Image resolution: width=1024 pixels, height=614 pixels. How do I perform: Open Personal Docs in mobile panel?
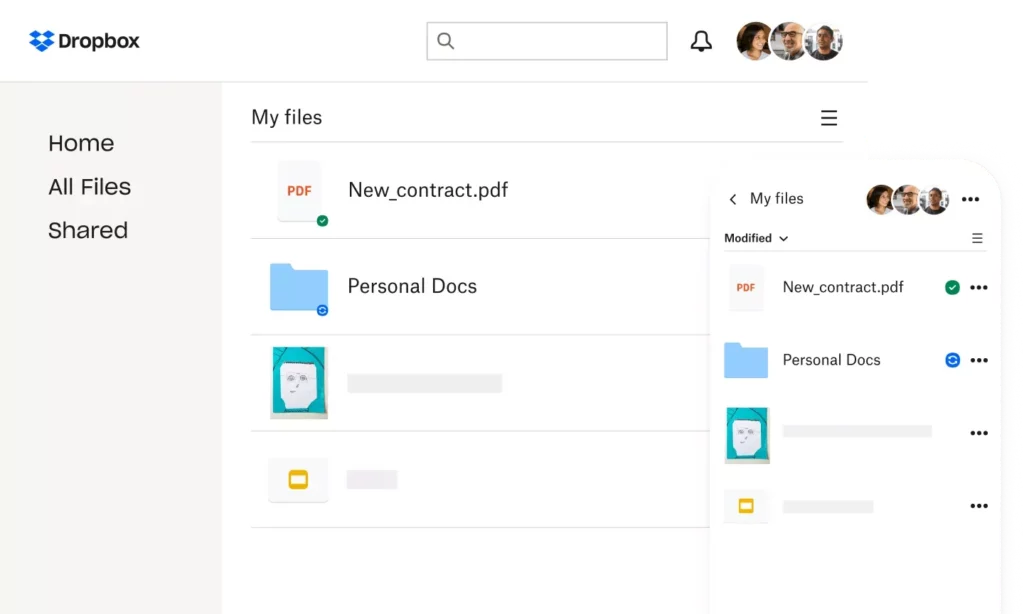(x=831, y=360)
